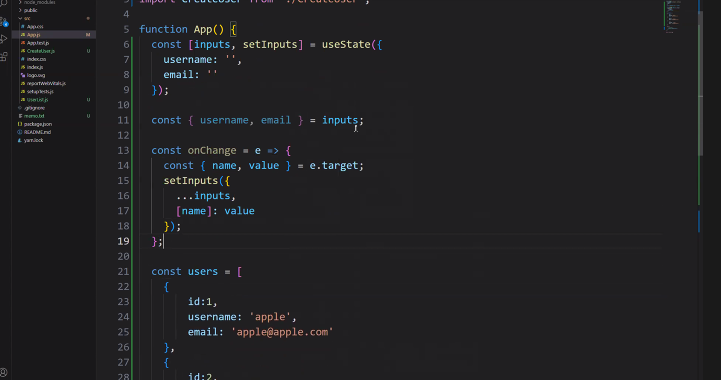
Task: Click line number 13 in gutter
Action: (123, 150)
